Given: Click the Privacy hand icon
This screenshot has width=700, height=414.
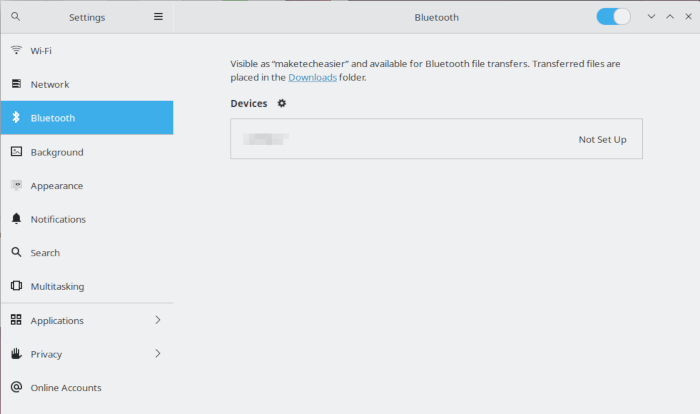Looking at the screenshot, I should coord(16,353).
